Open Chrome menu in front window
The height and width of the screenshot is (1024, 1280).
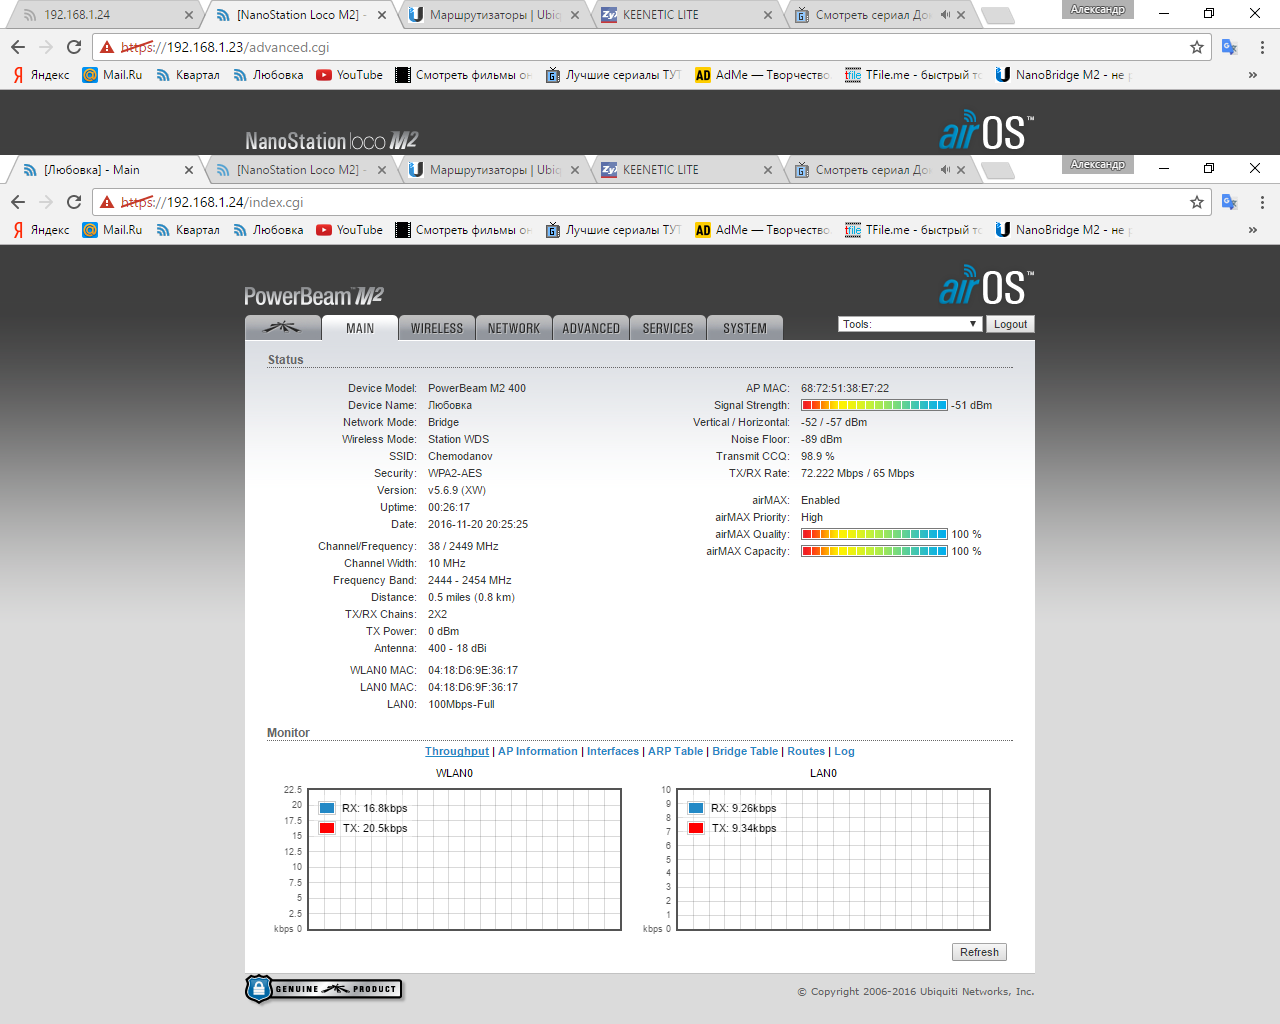[x=1262, y=202]
